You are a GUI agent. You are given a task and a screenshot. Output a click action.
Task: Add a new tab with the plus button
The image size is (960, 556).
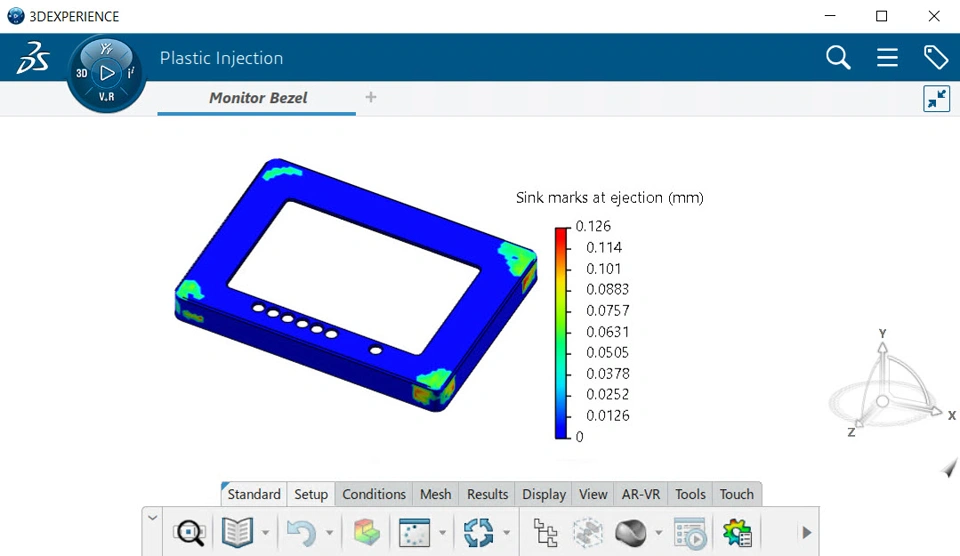point(370,97)
